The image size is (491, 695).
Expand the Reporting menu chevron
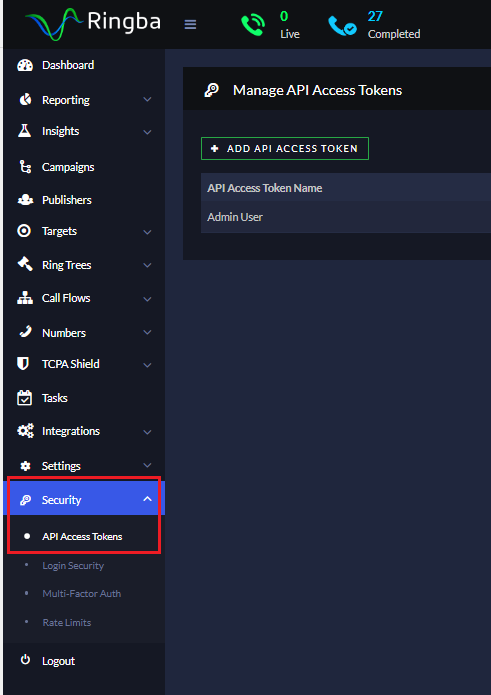tap(148, 100)
